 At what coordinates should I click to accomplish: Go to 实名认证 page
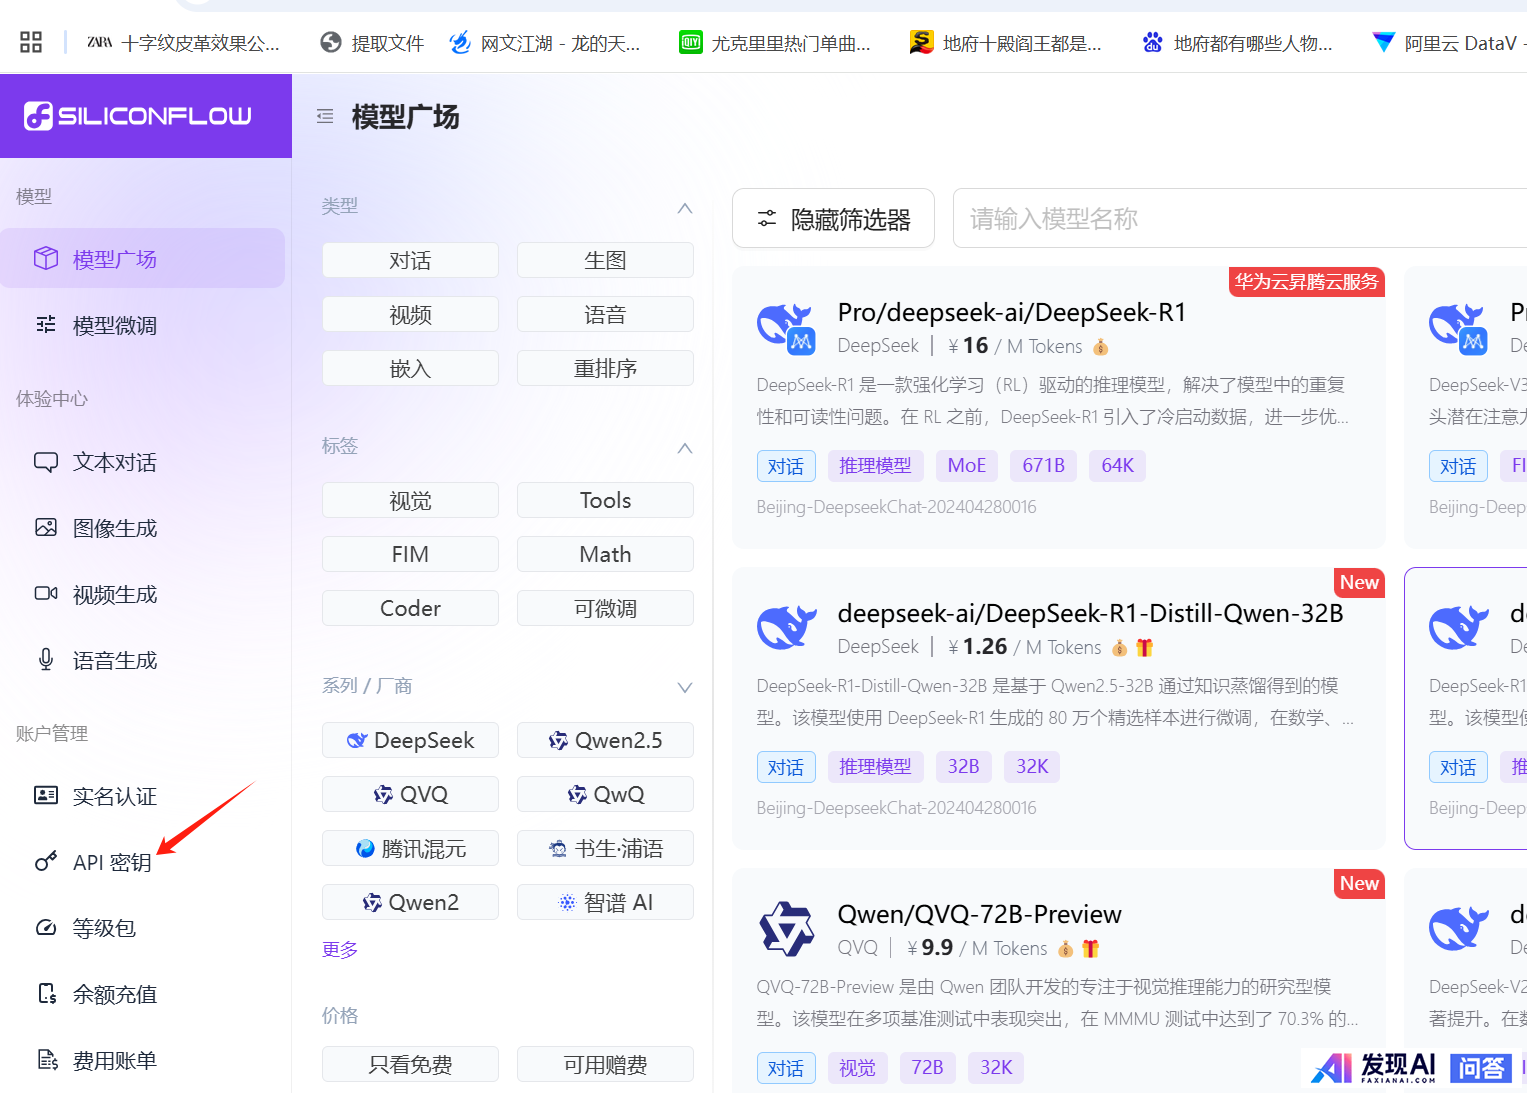point(142,796)
